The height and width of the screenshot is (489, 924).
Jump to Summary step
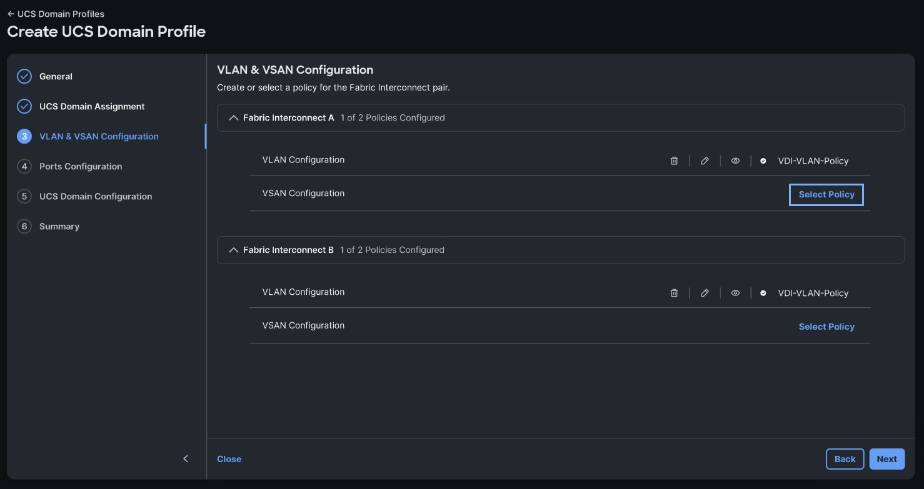[x=60, y=227]
